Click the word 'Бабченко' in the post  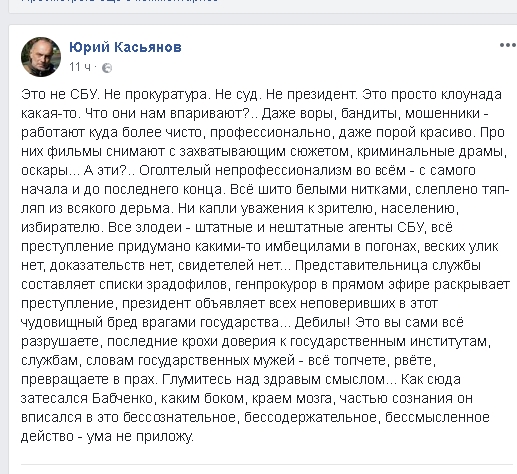coord(122,398)
